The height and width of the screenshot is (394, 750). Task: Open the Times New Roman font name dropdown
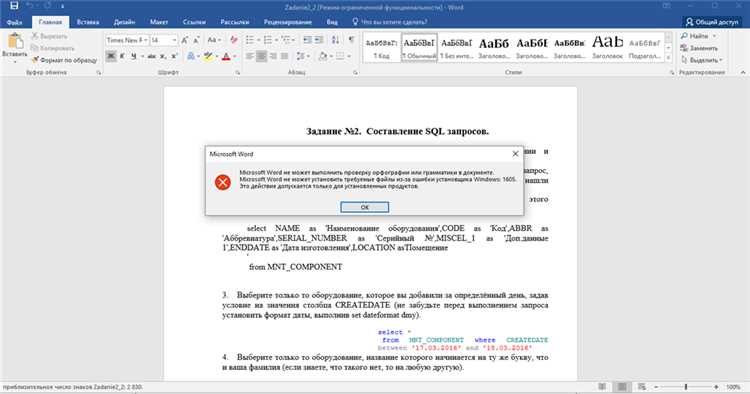pyautogui.click(x=145, y=40)
